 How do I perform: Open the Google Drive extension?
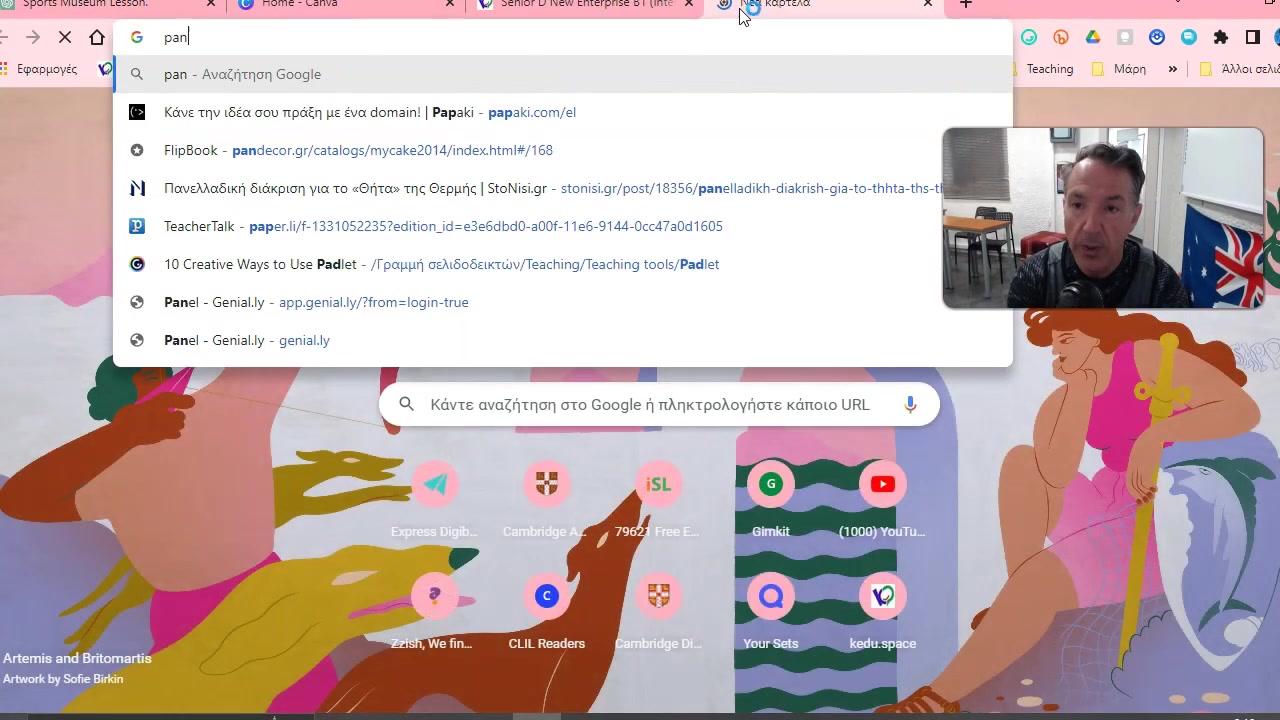click(x=1093, y=37)
